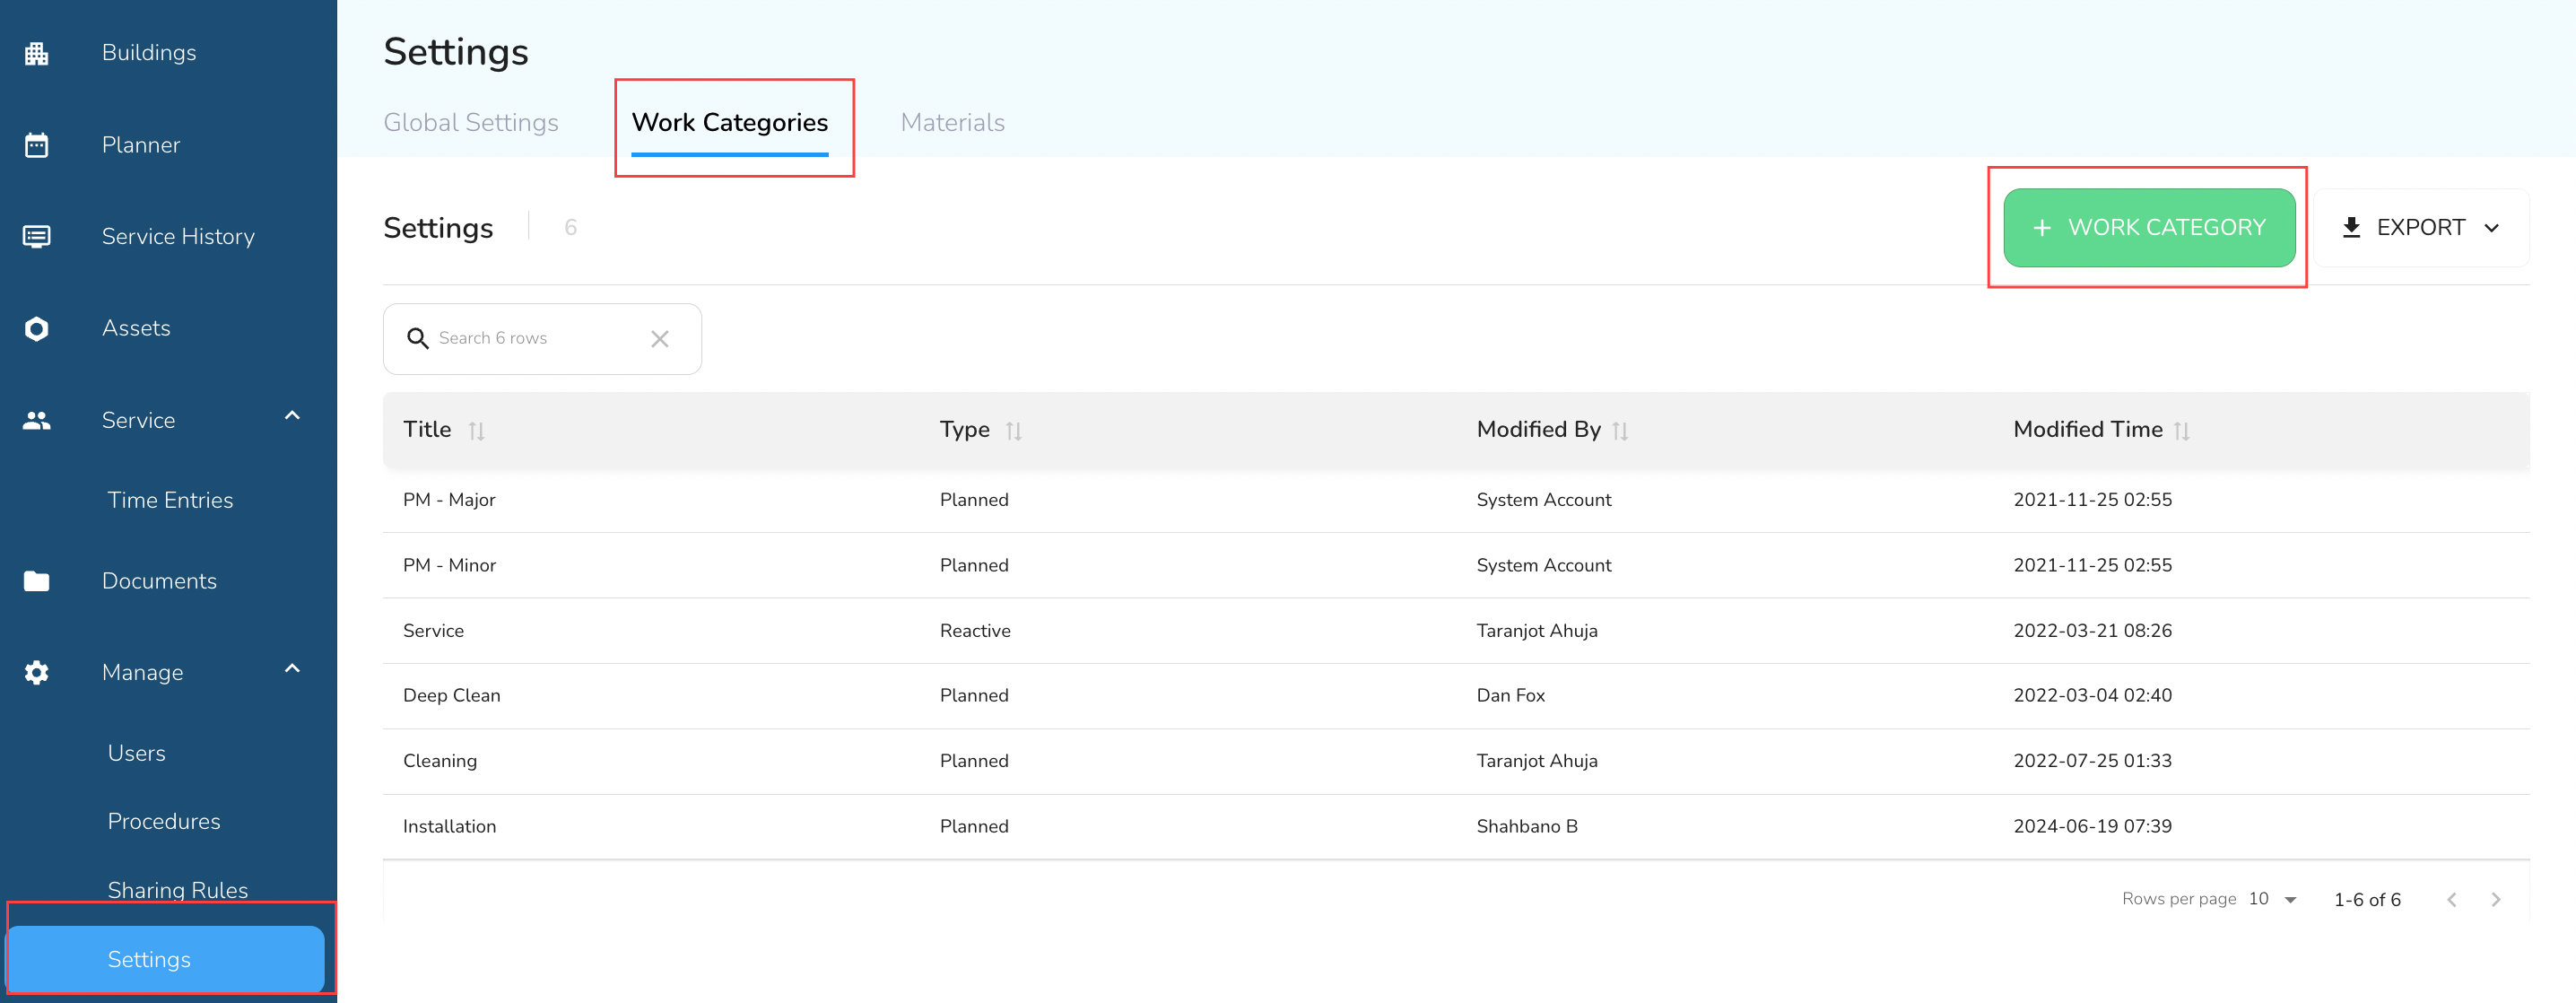Open the Cleaning row
Viewport: 2576px width, 1003px height.
pyautogui.click(x=1456, y=762)
